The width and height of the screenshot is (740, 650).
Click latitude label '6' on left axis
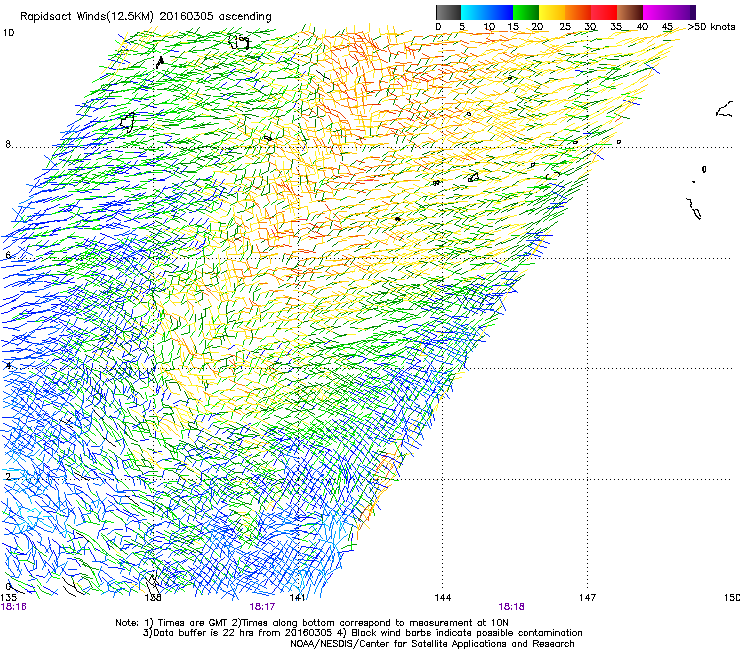tap(8, 255)
